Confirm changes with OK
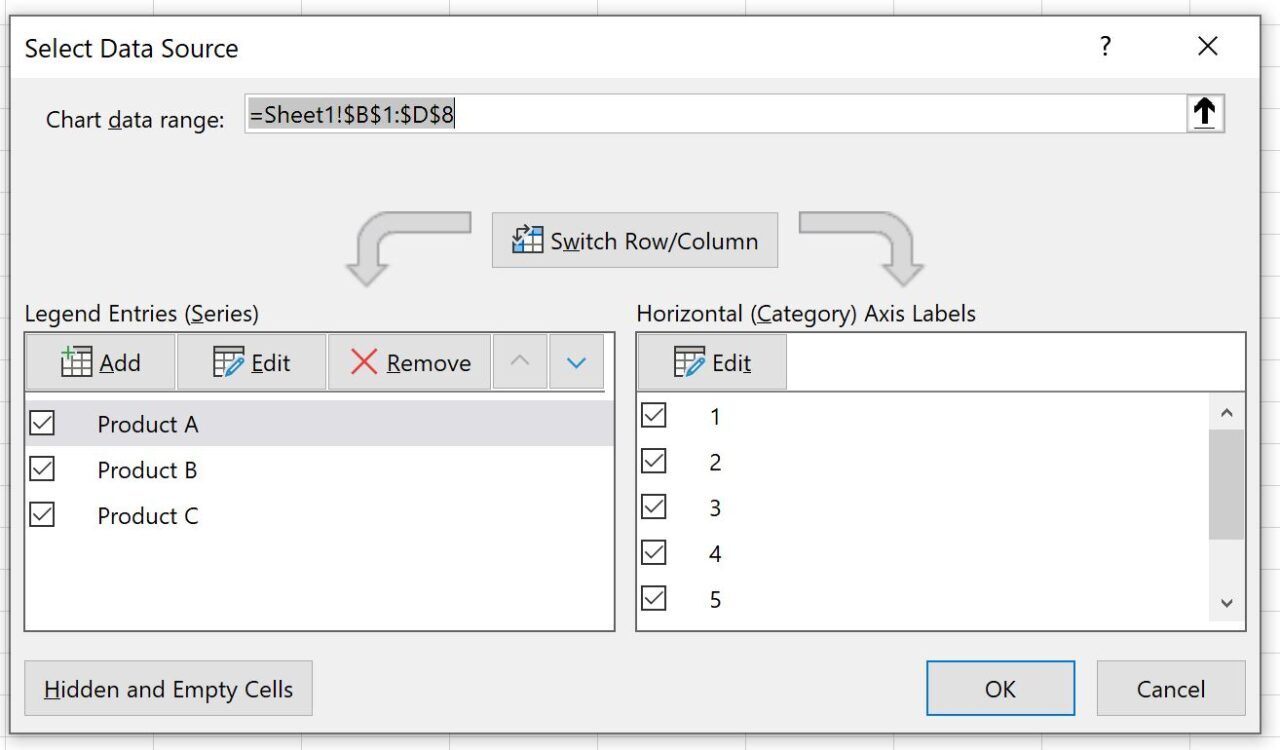 click(x=999, y=688)
